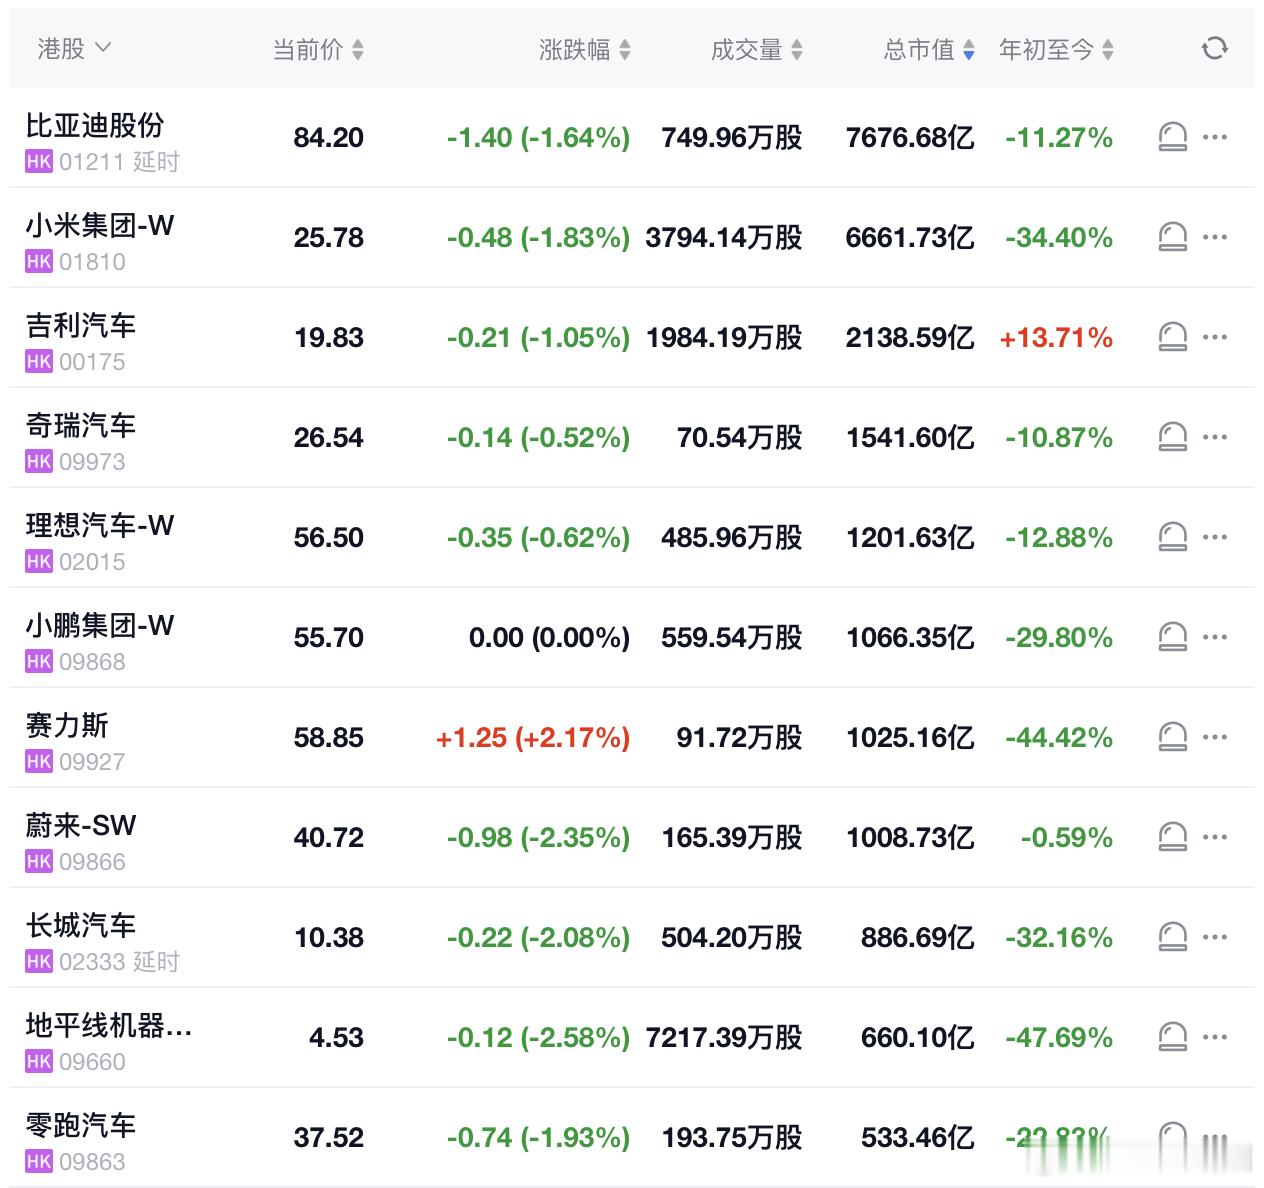Screen dimensions: 1264x1188
Task: Click volume 3794.14万股
Action: click(724, 238)
